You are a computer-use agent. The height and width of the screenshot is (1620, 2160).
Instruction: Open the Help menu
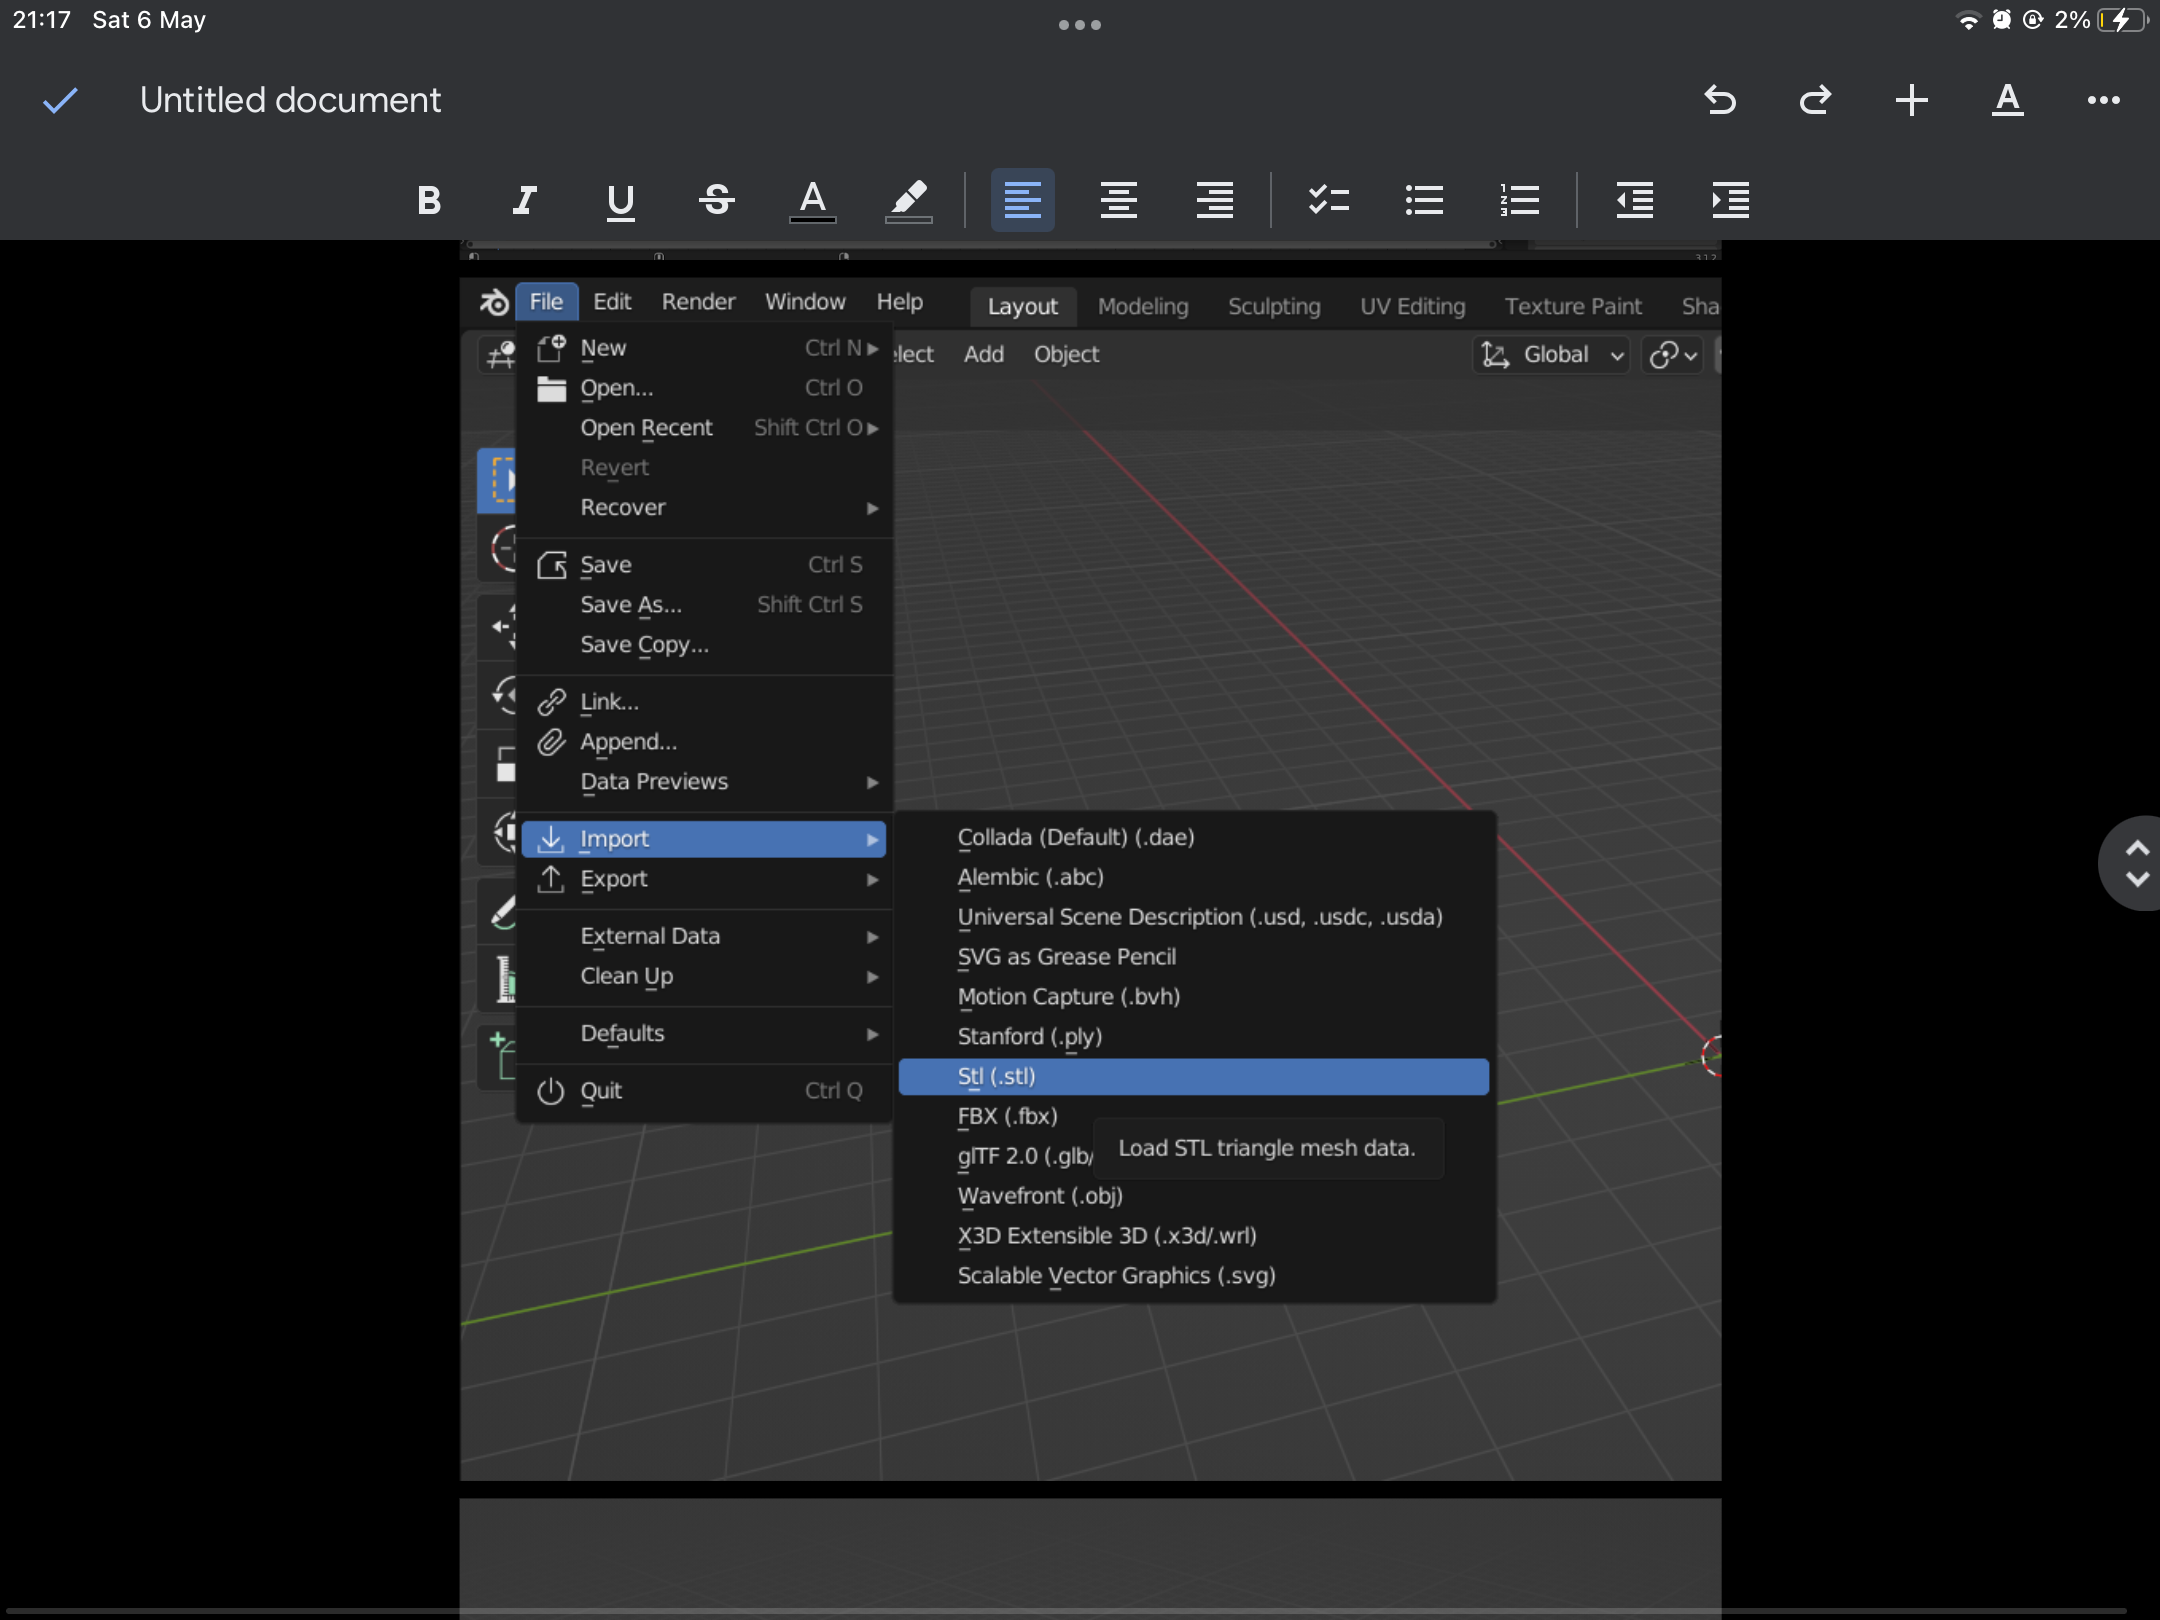coord(900,302)
